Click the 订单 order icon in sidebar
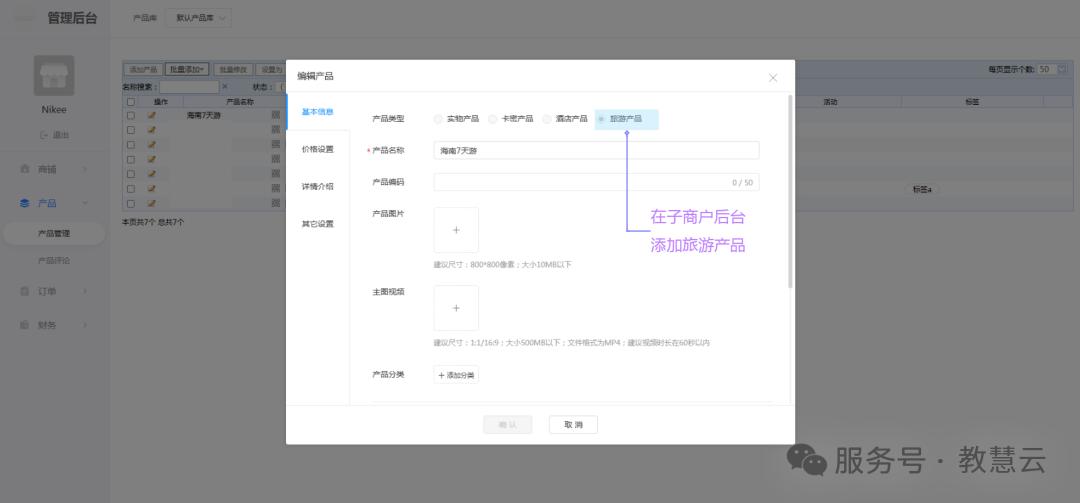The width and height of the screenshot is (1080, 503). click(25, 291)
